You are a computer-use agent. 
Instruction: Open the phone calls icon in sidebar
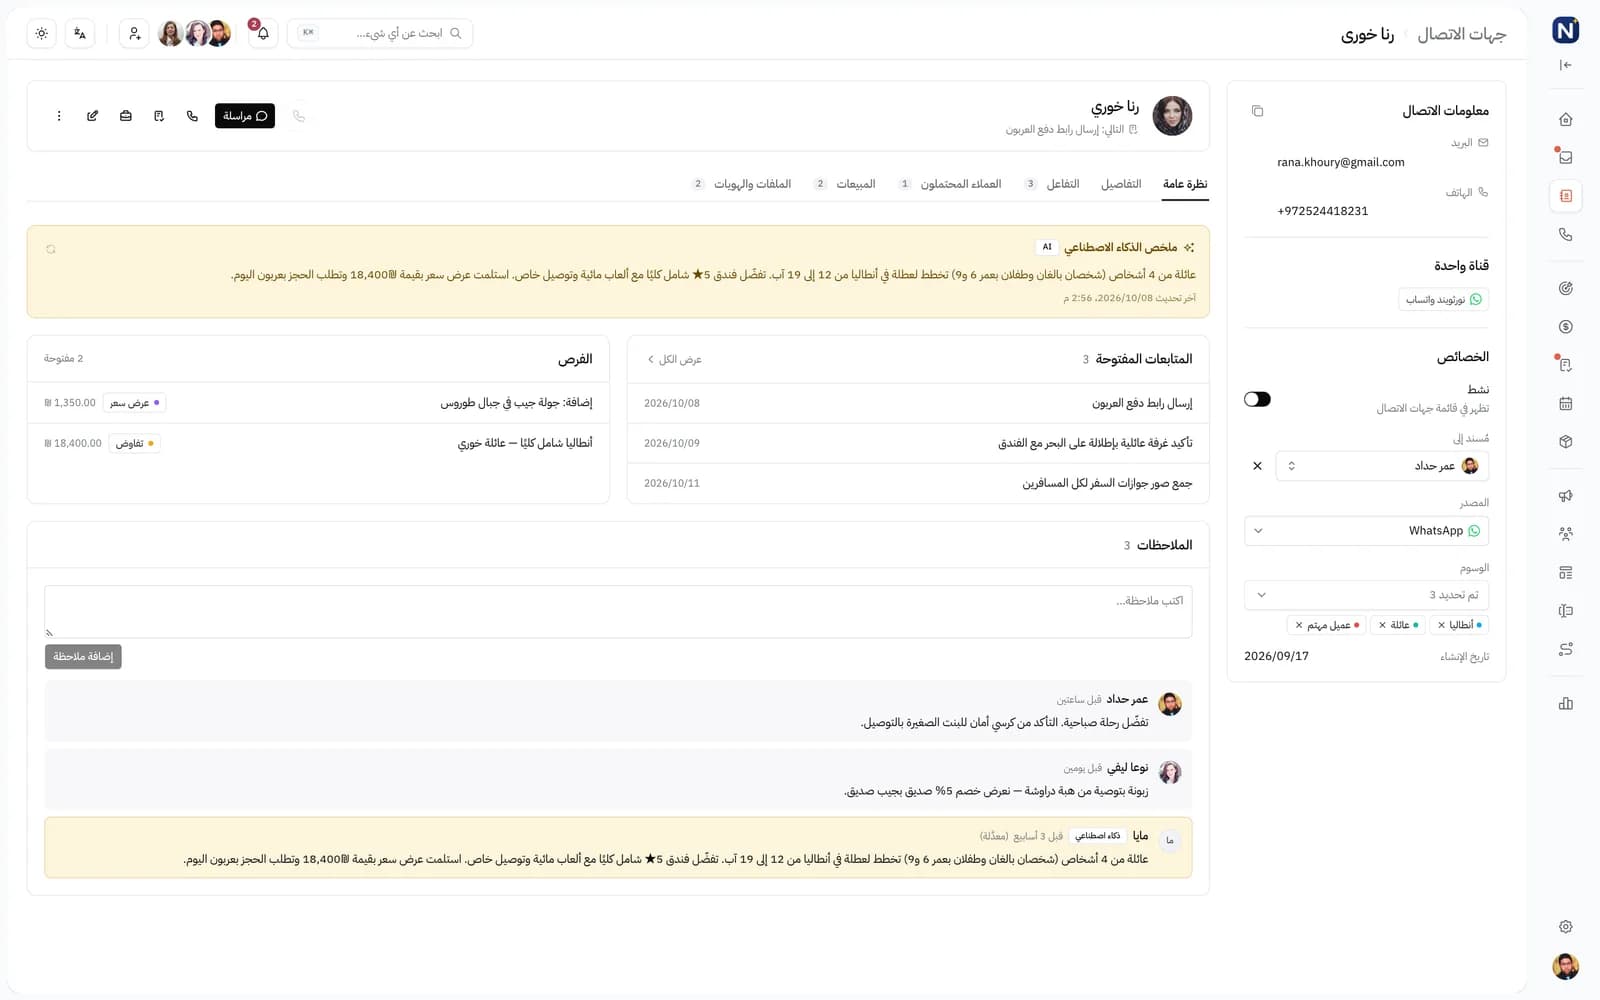tap(1566, 234)
